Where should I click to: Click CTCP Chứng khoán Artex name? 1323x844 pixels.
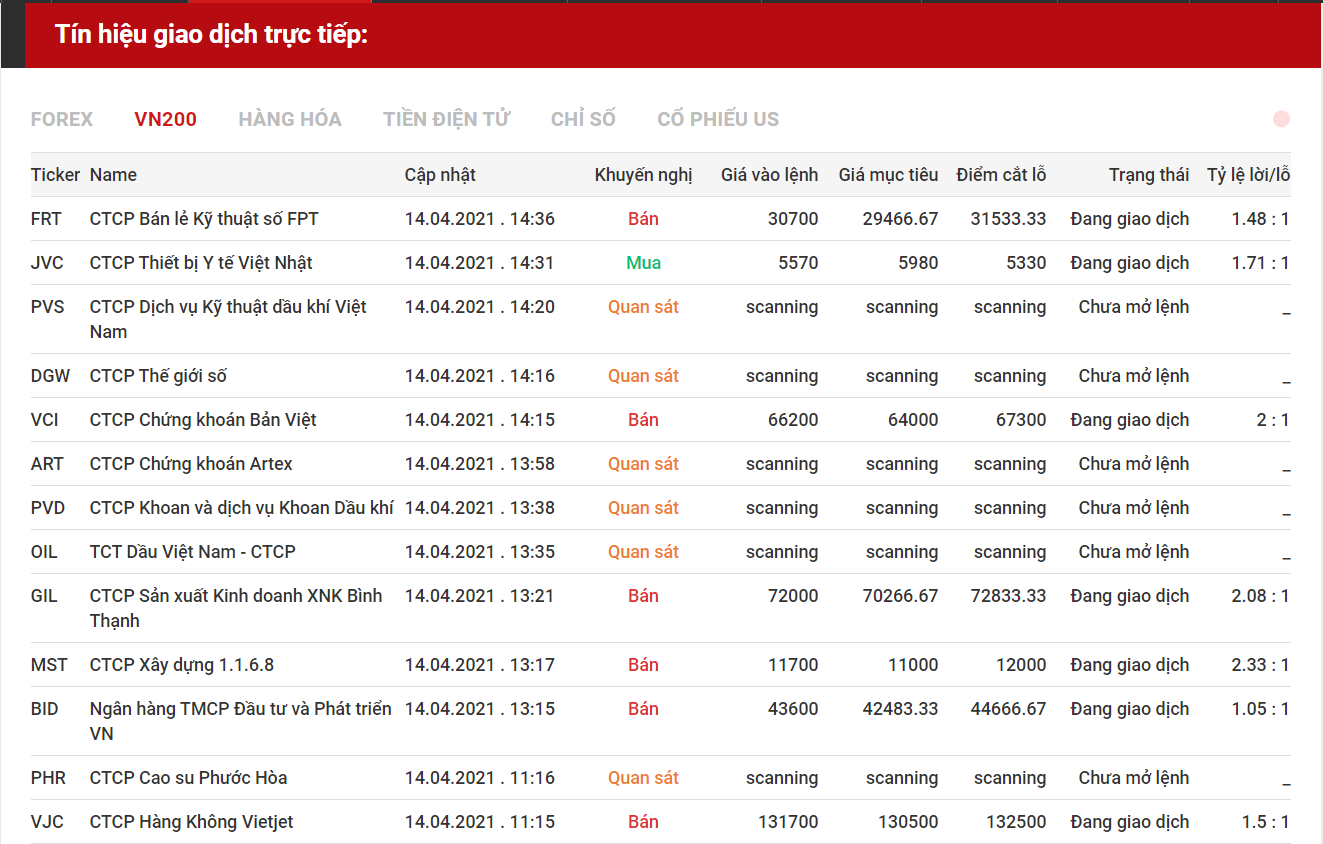pos(191,464)
